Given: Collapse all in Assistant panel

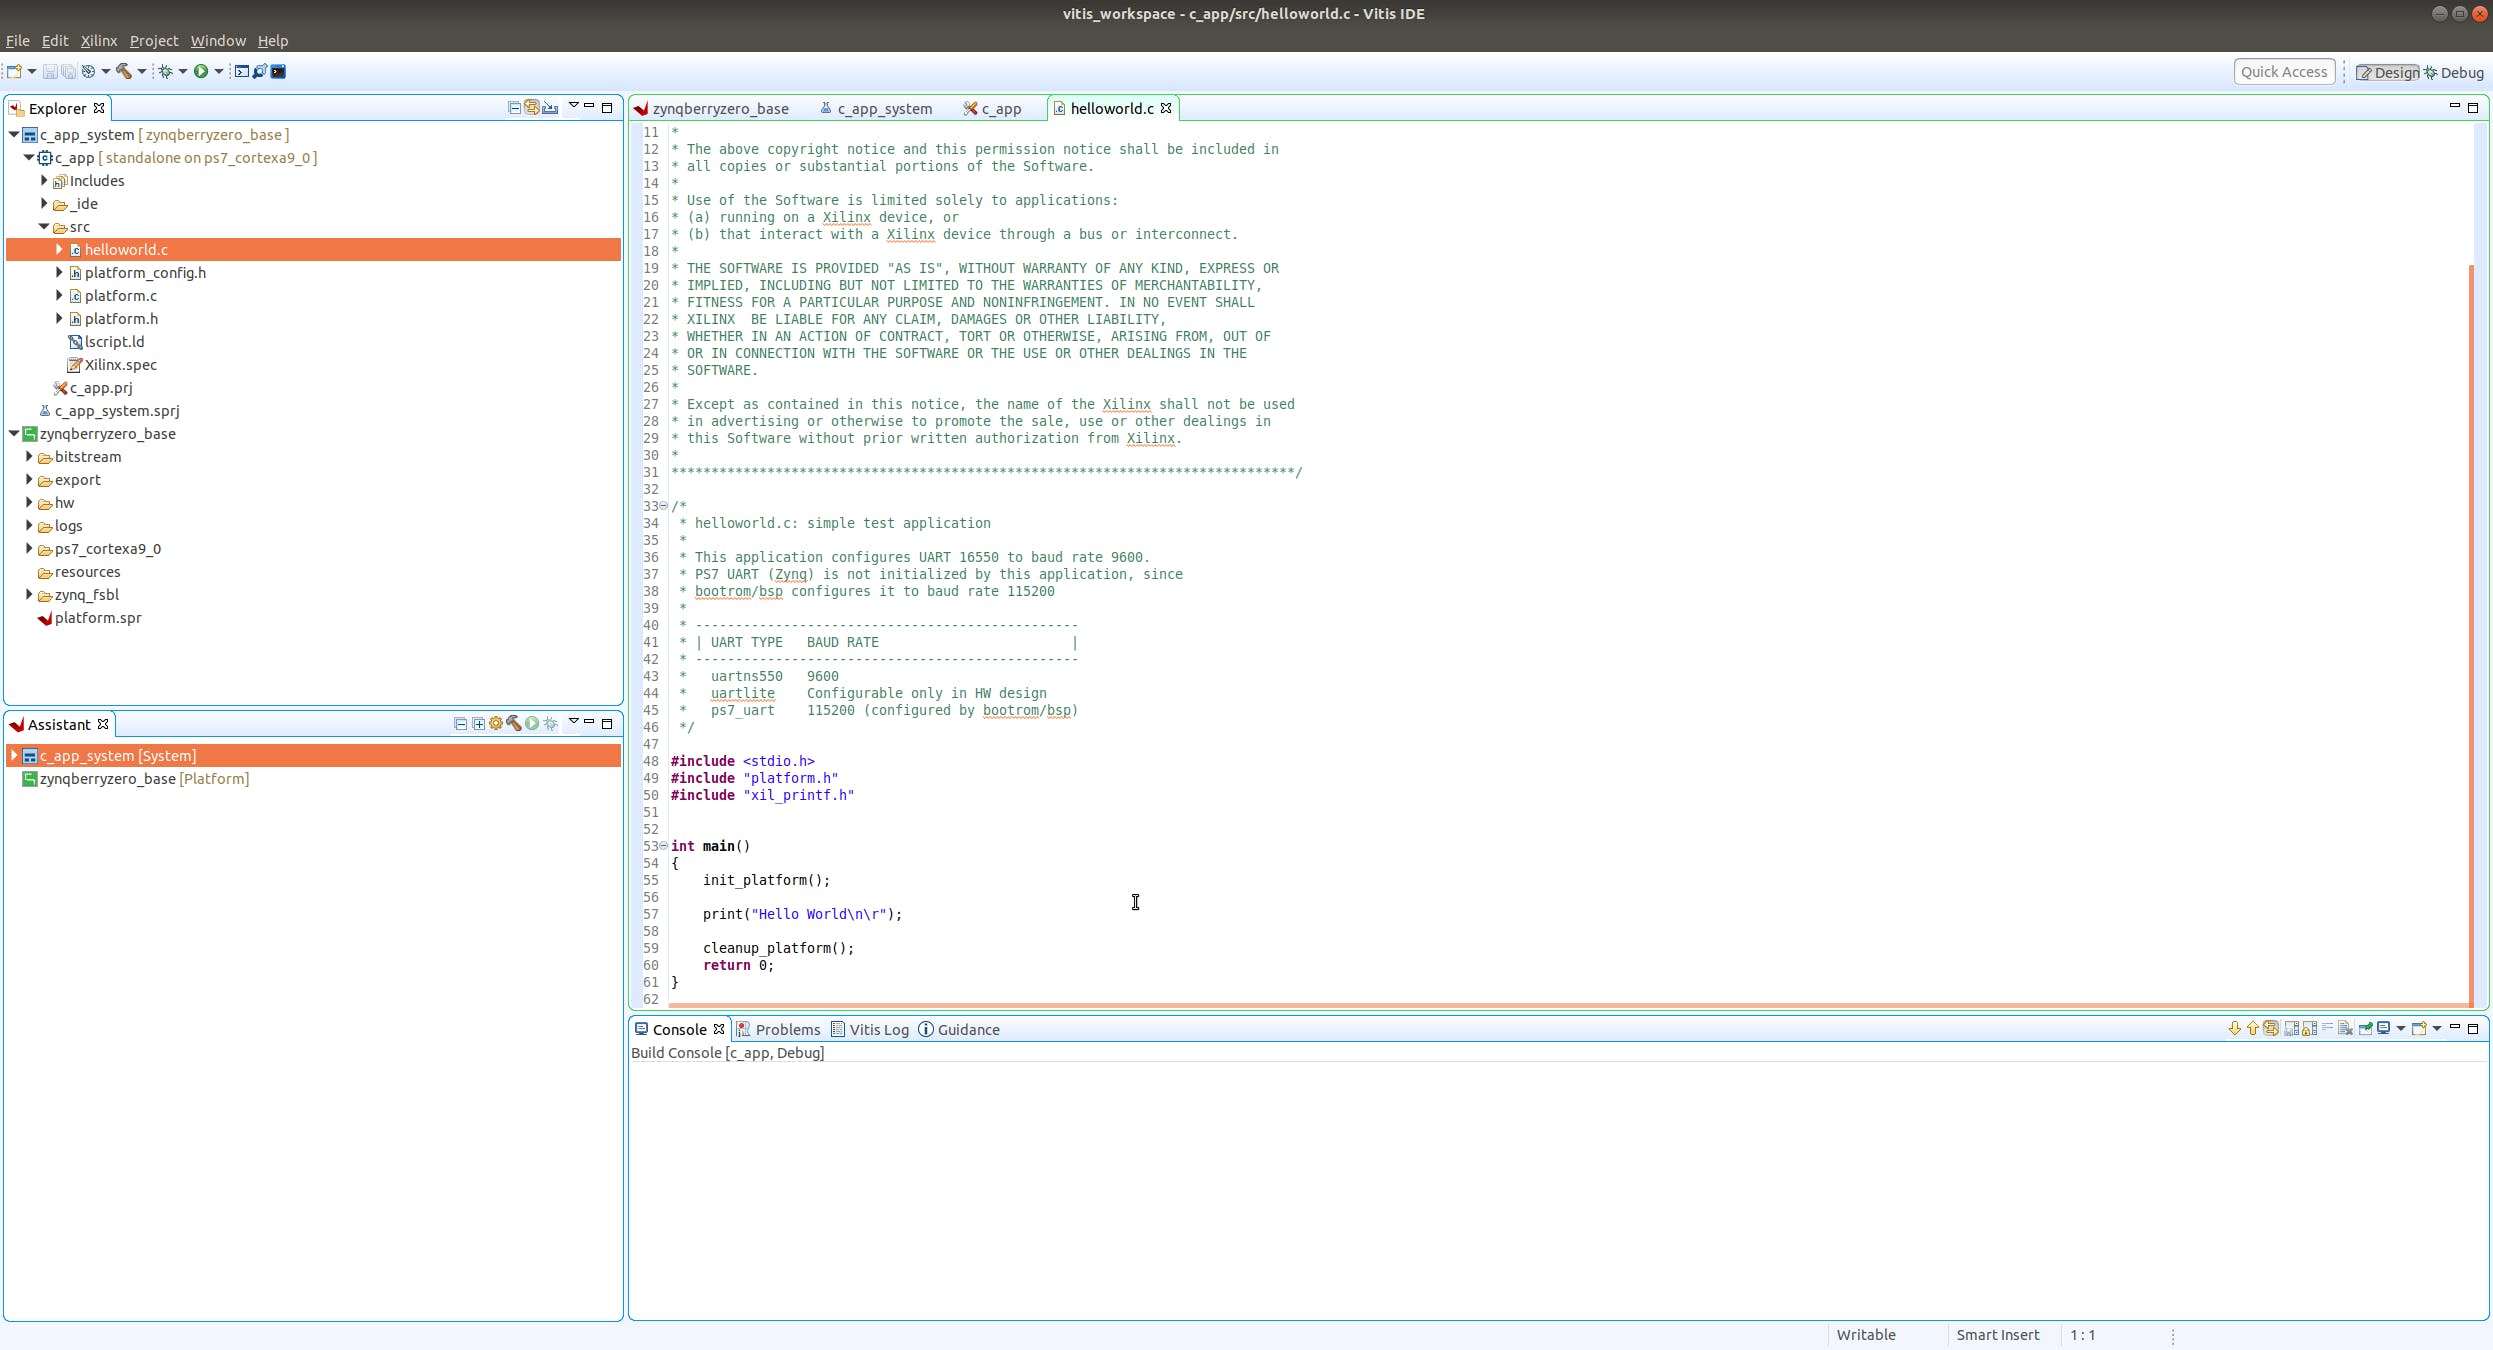Looking at the screenshot, I should [x=460, y=724].
